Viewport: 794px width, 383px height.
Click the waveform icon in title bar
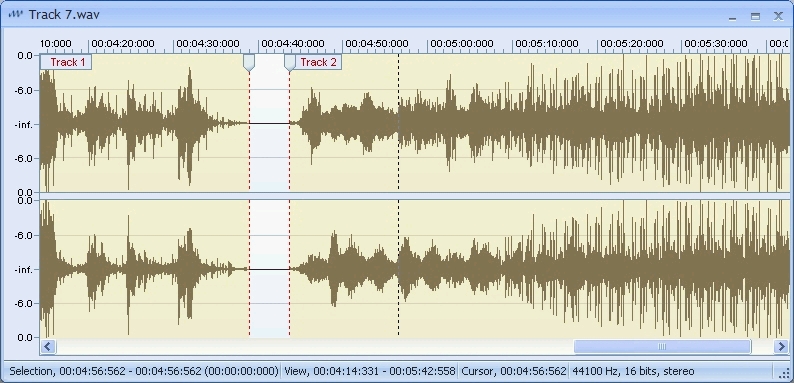tap(16, 15)
